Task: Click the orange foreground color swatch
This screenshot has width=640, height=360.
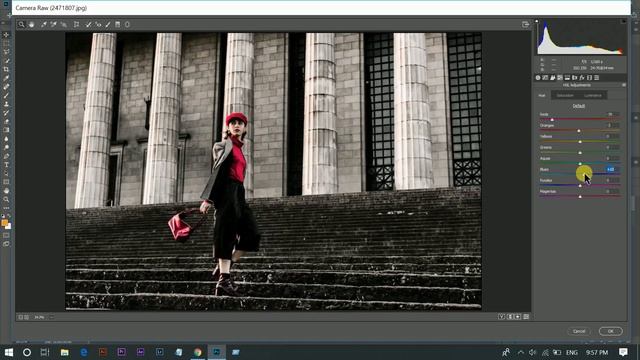Action: pyautogui.click(x=4, y=223)
